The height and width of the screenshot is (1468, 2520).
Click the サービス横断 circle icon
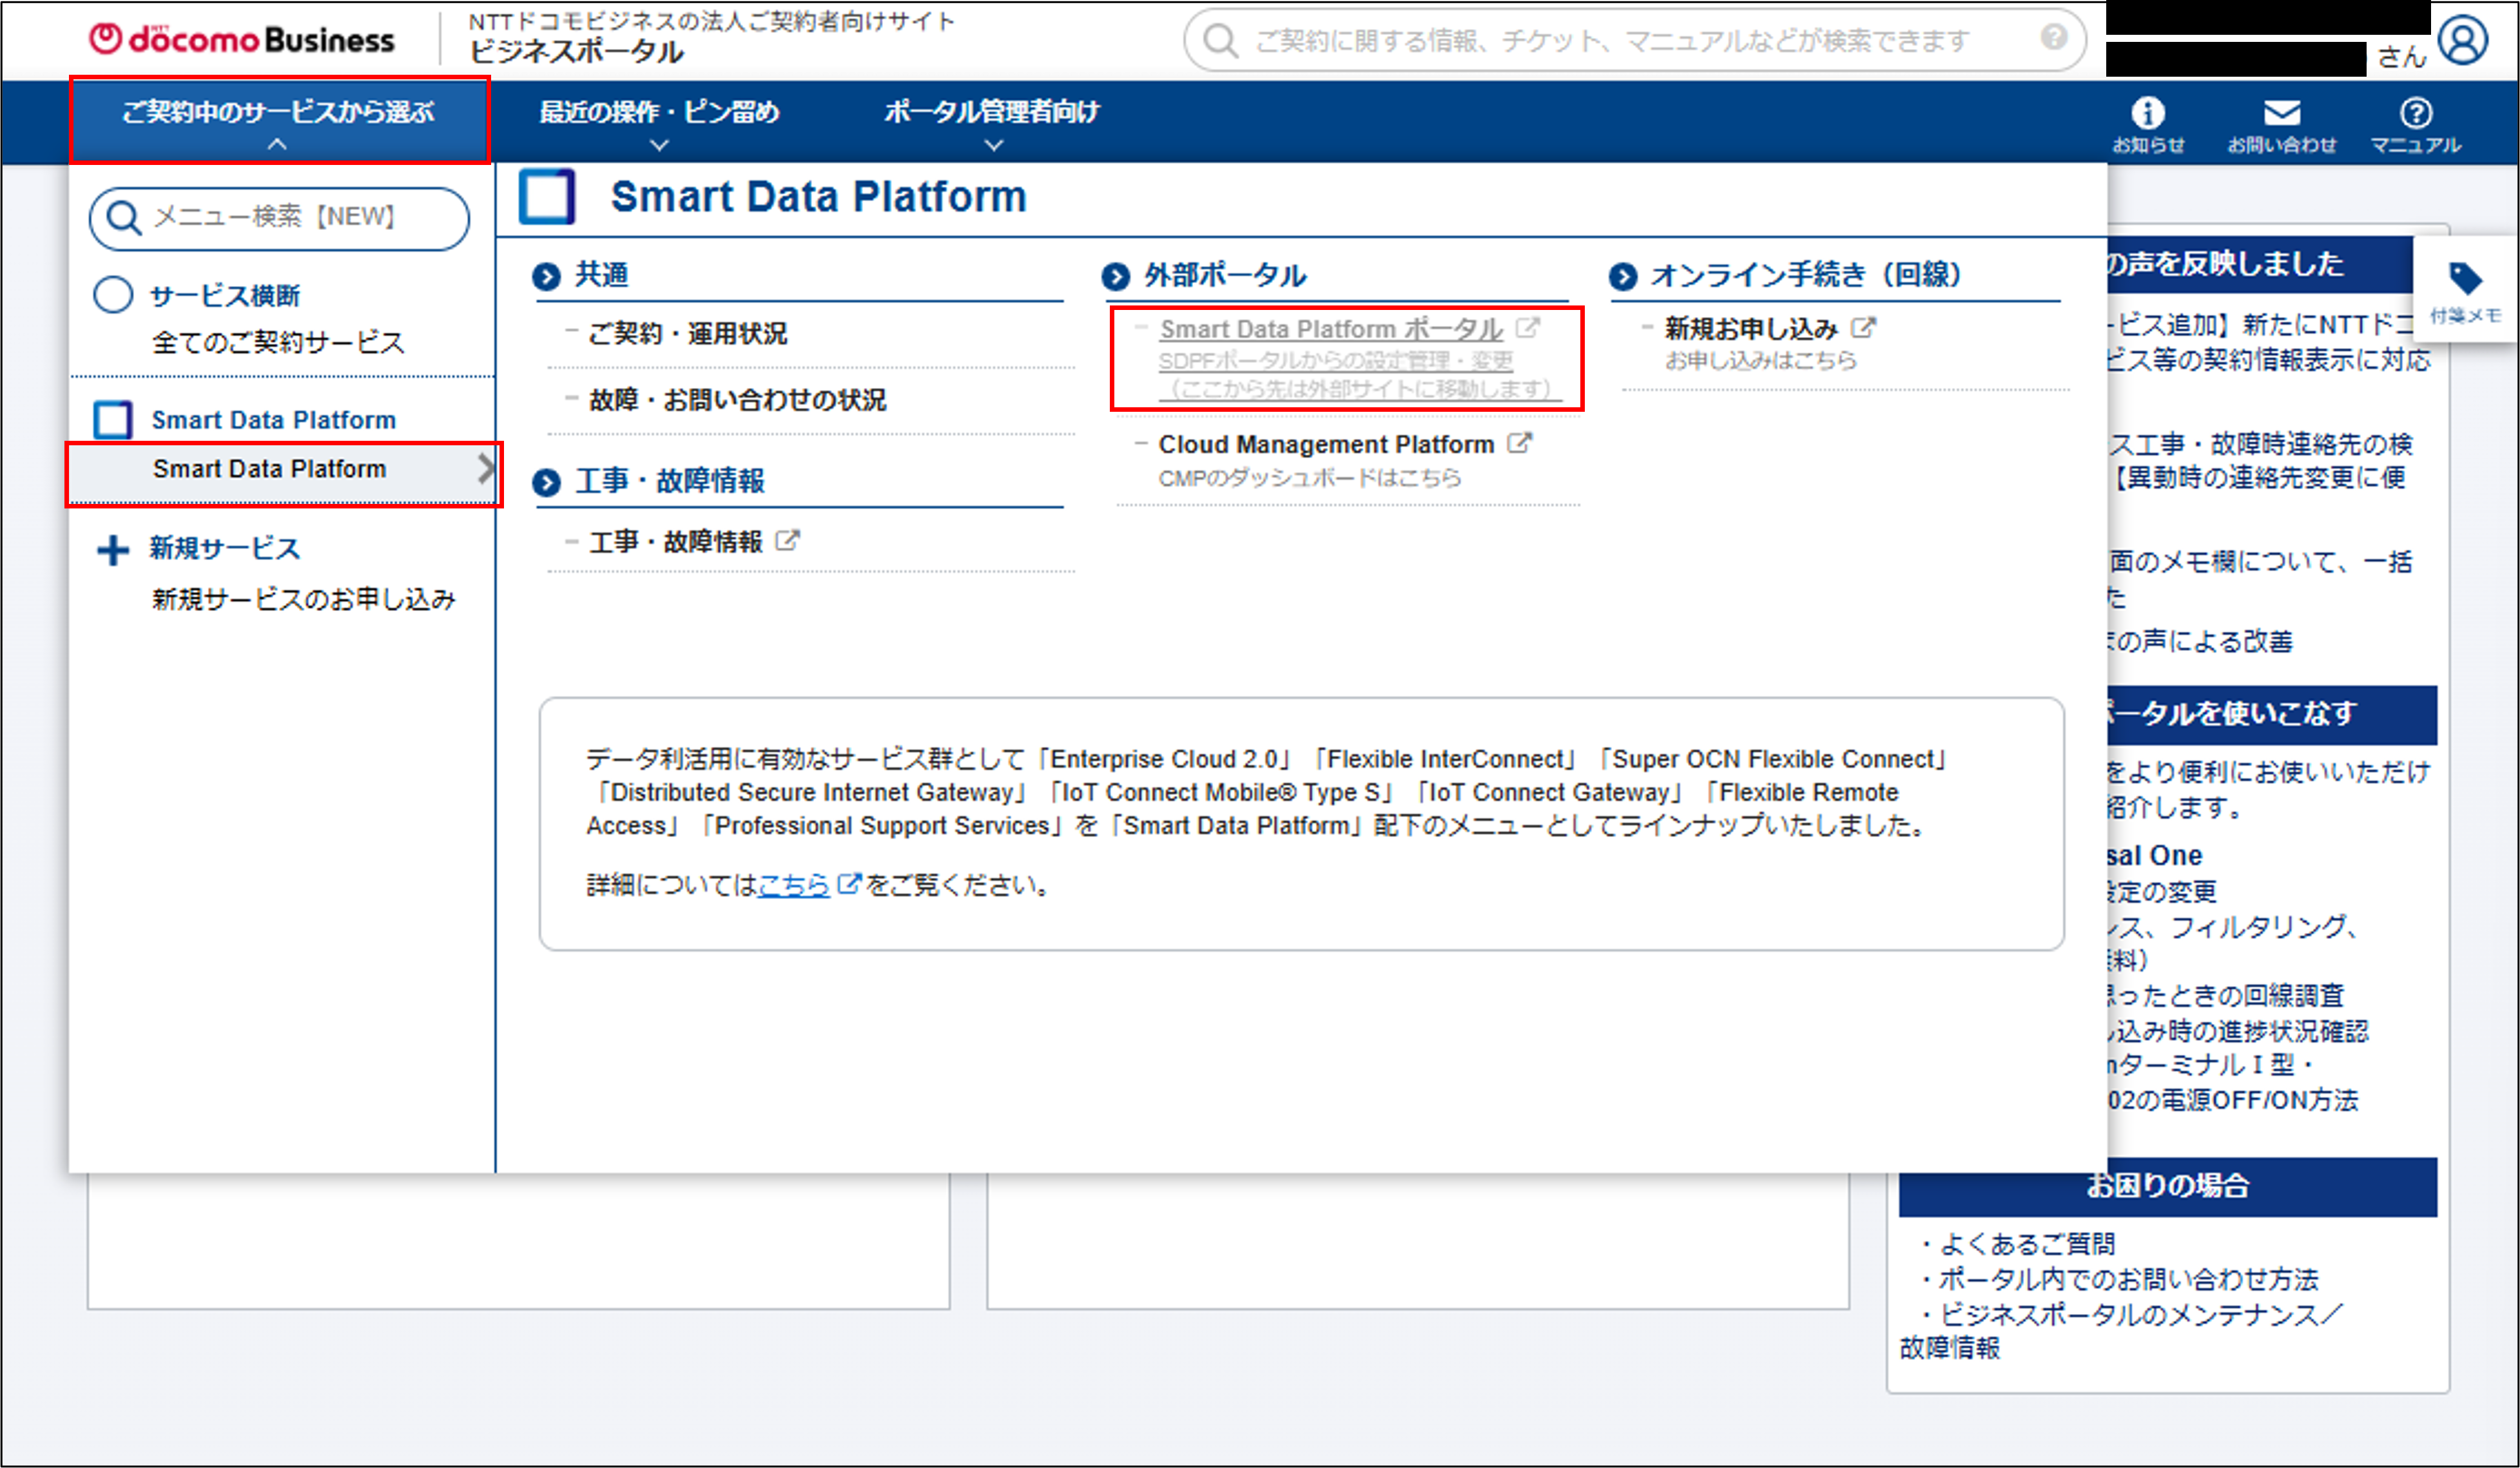(x=112, y=294)
